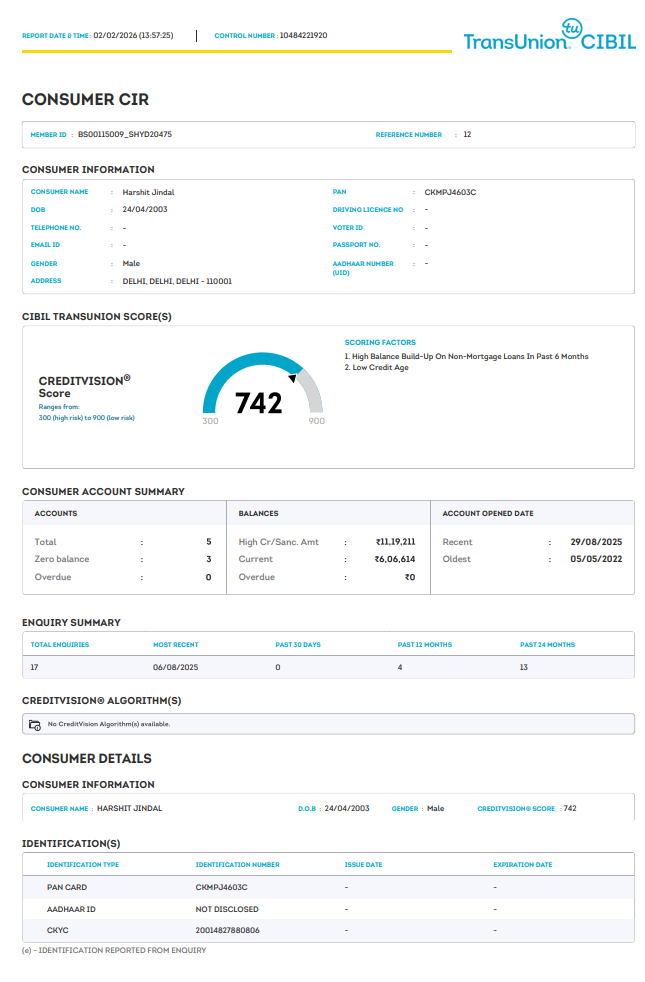Select address DELHI, DELHI, DELHI - 110001
Image resolution: width=645 pixels, height=982 pixels.
177,281
